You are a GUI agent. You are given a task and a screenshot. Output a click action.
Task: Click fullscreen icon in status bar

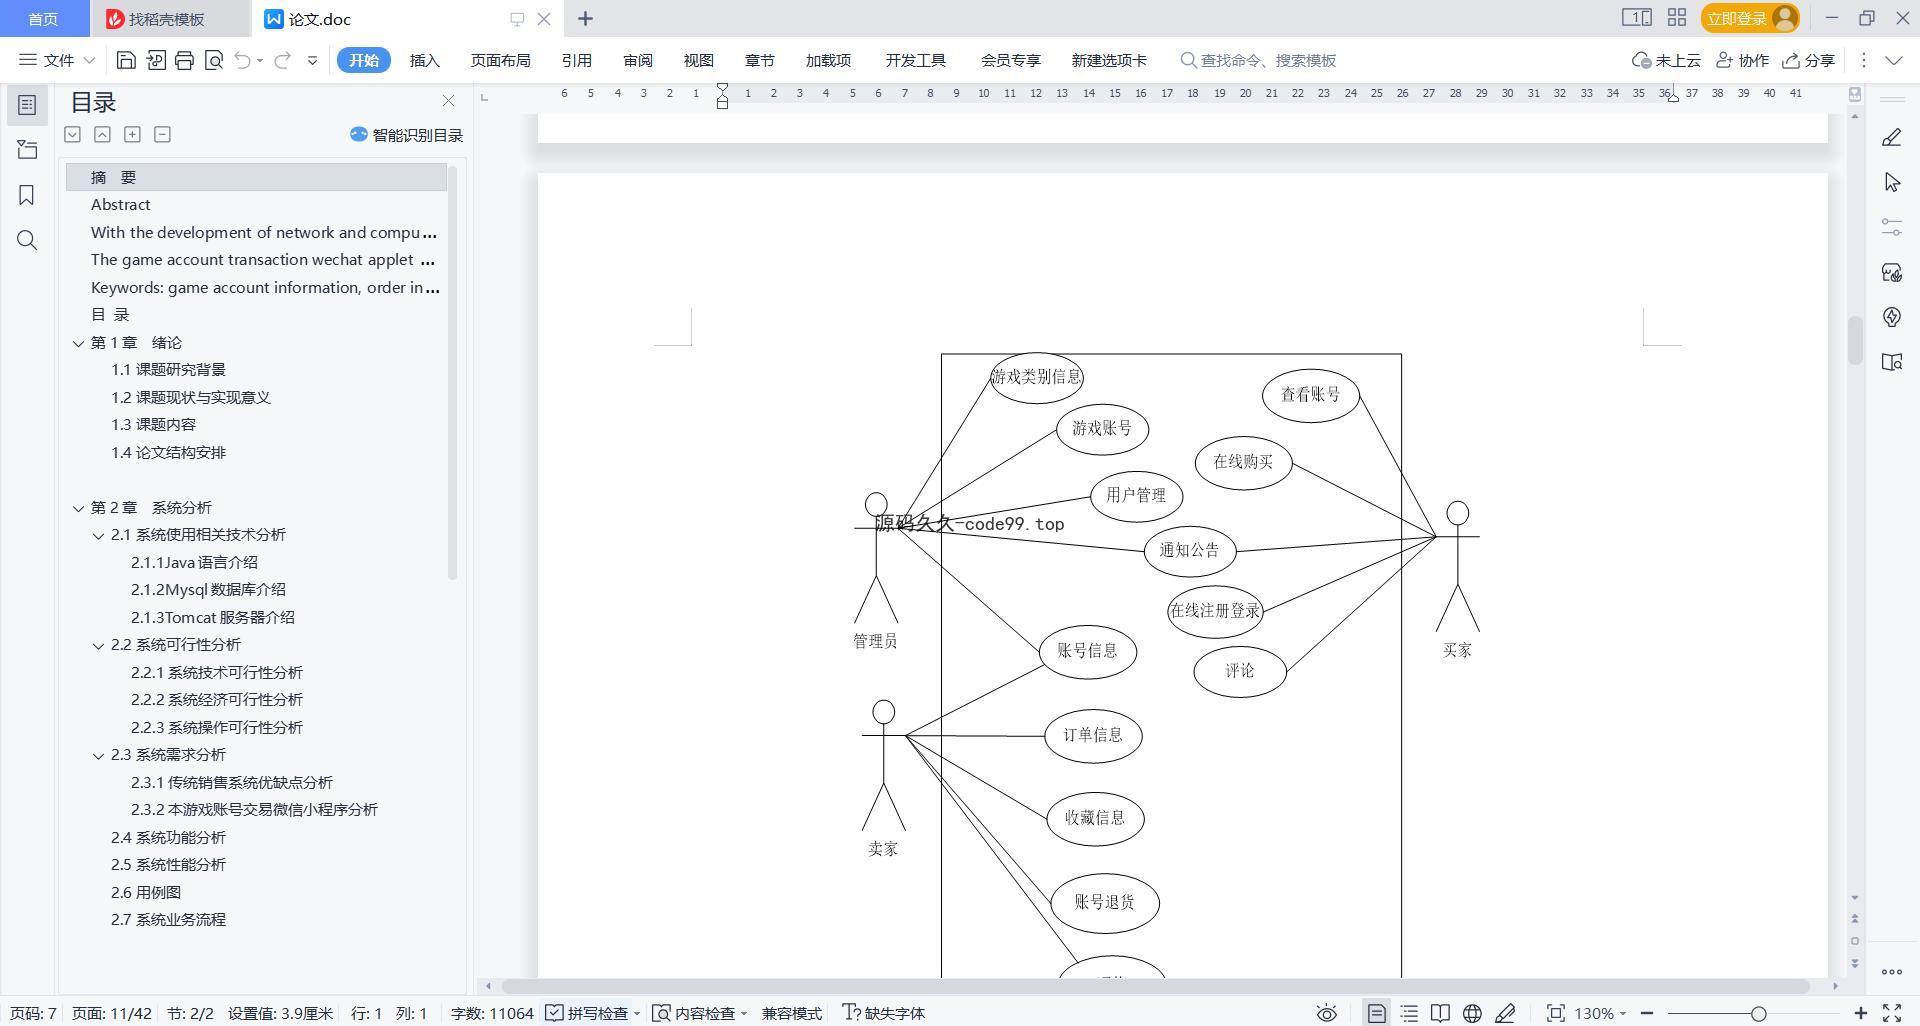(1892, 1013)
